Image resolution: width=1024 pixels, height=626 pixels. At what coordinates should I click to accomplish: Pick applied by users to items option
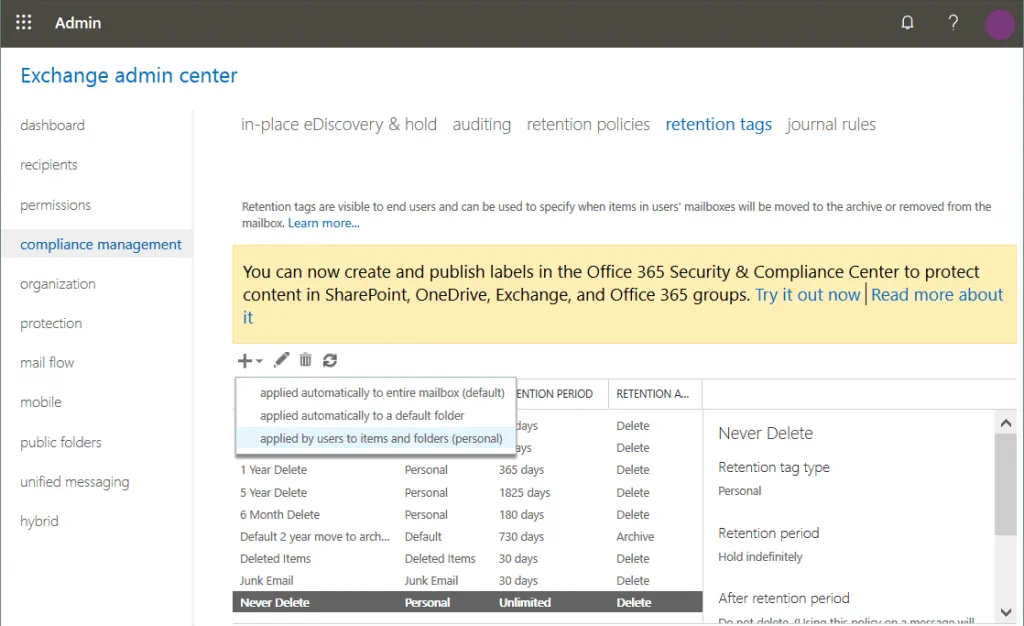381,438
